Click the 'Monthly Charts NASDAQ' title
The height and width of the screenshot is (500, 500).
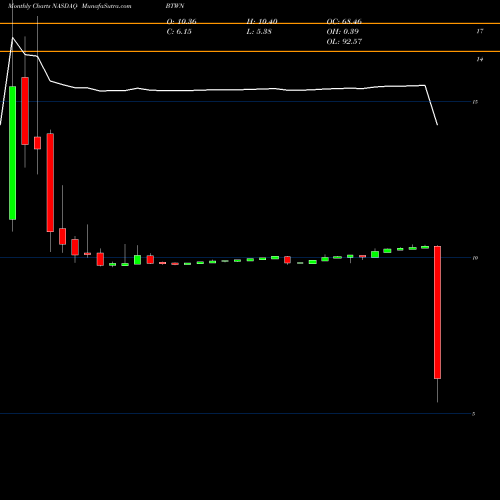[x=43, y=6]
